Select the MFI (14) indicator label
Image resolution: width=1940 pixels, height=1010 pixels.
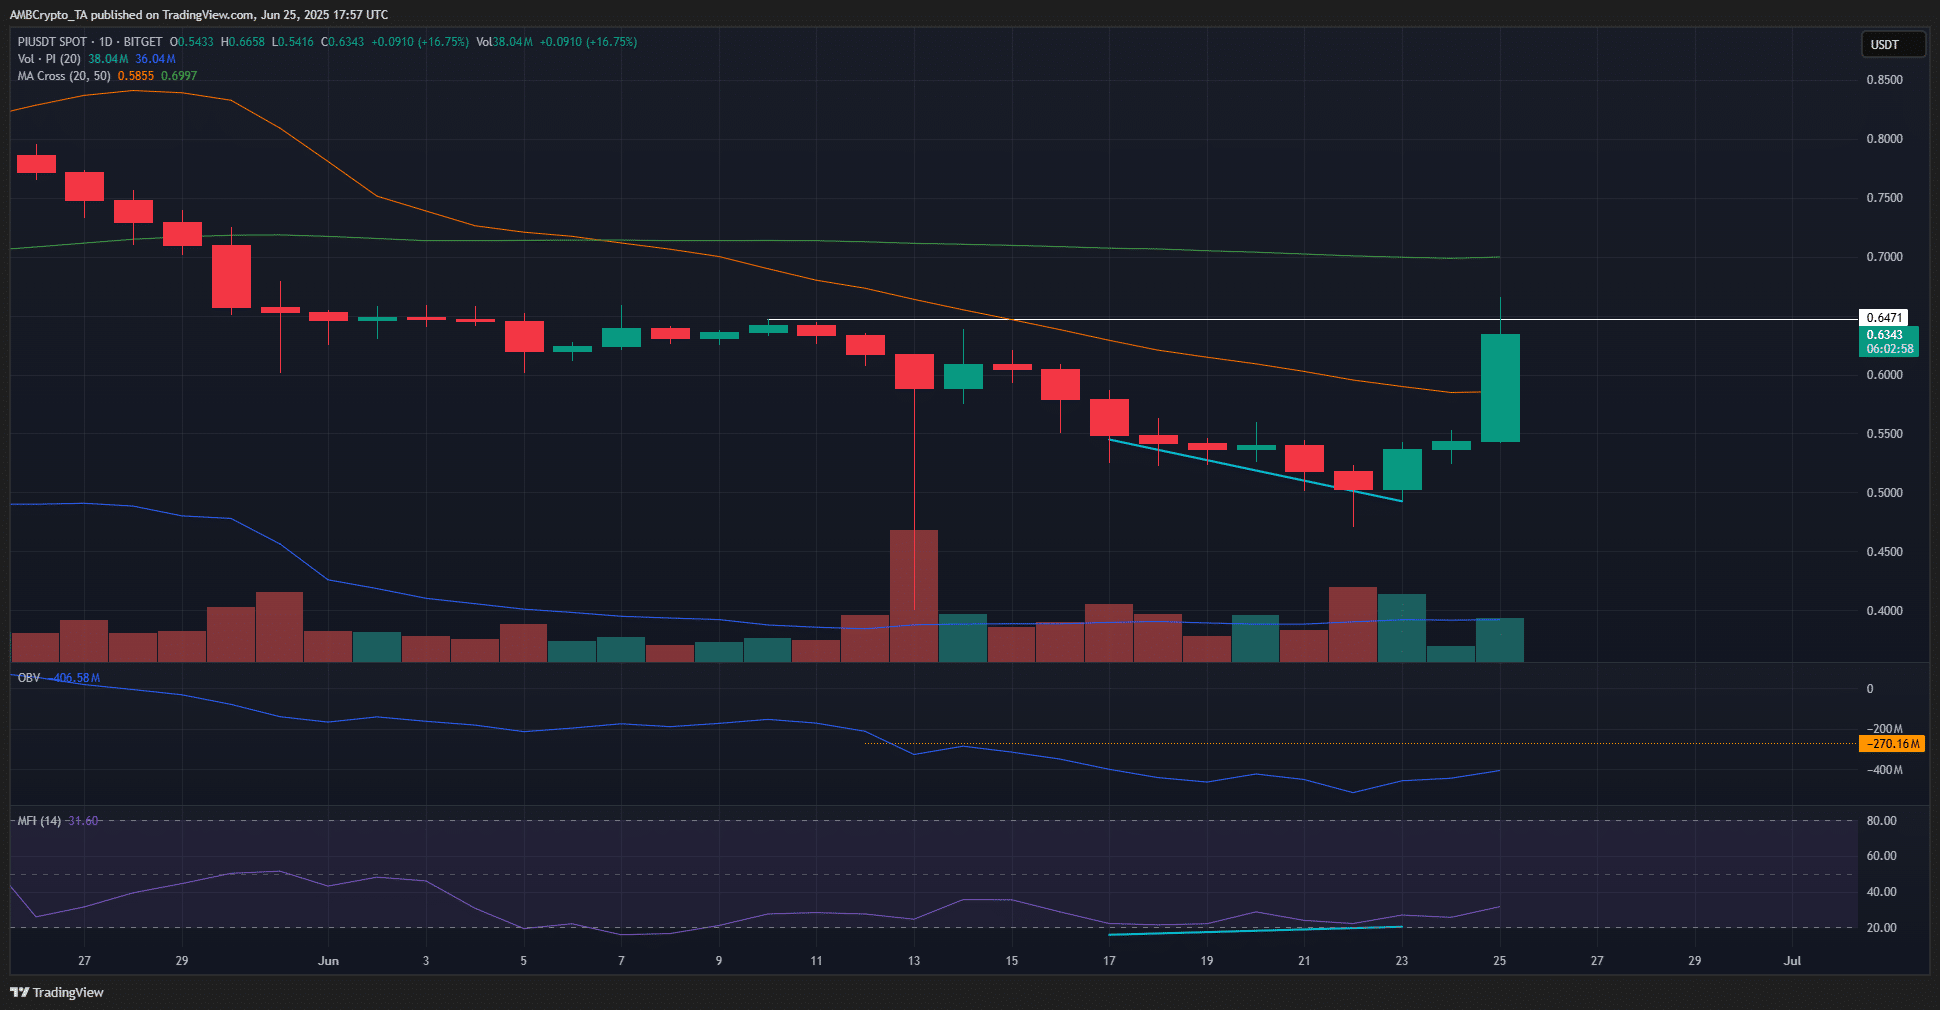pos(39,821)
